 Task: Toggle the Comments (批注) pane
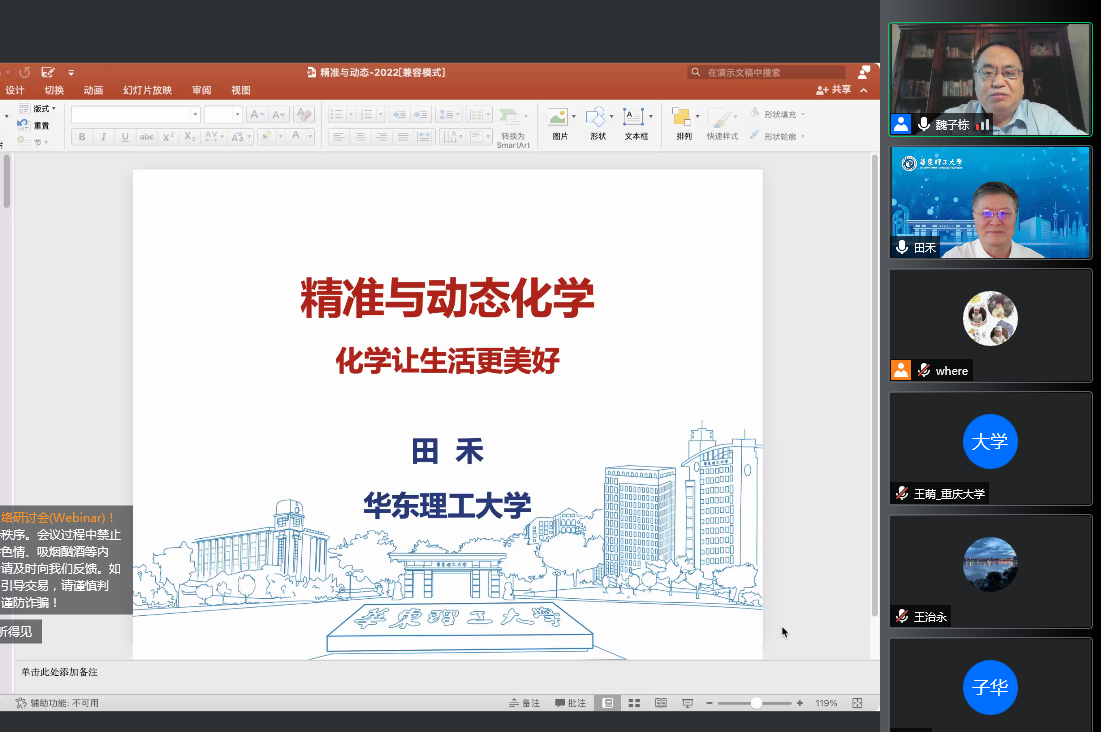(570, 703)
